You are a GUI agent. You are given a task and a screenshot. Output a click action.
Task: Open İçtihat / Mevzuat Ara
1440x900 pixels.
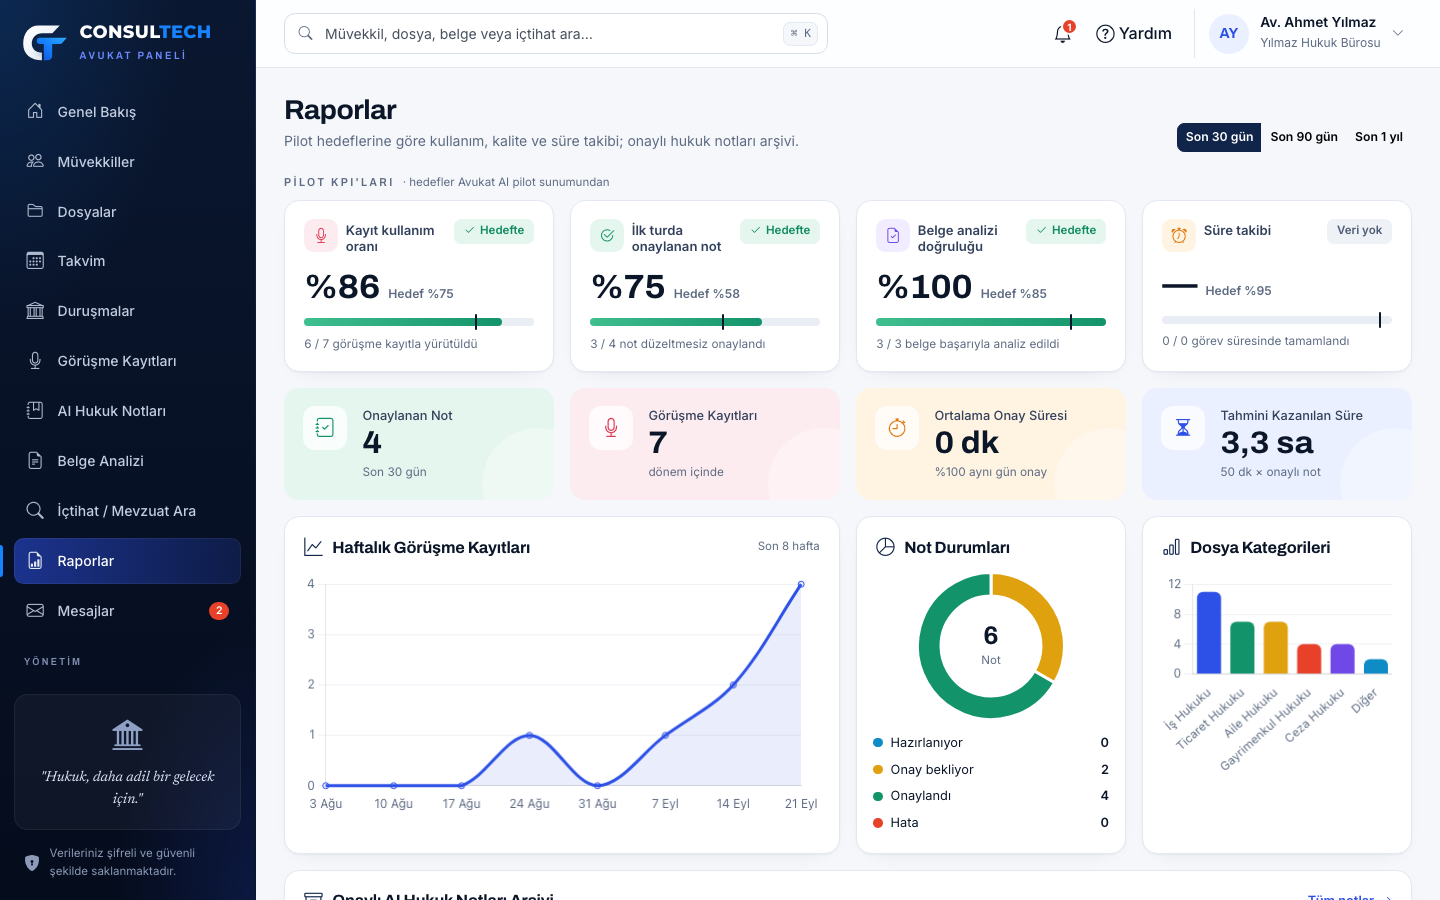(x=127, y=511)
